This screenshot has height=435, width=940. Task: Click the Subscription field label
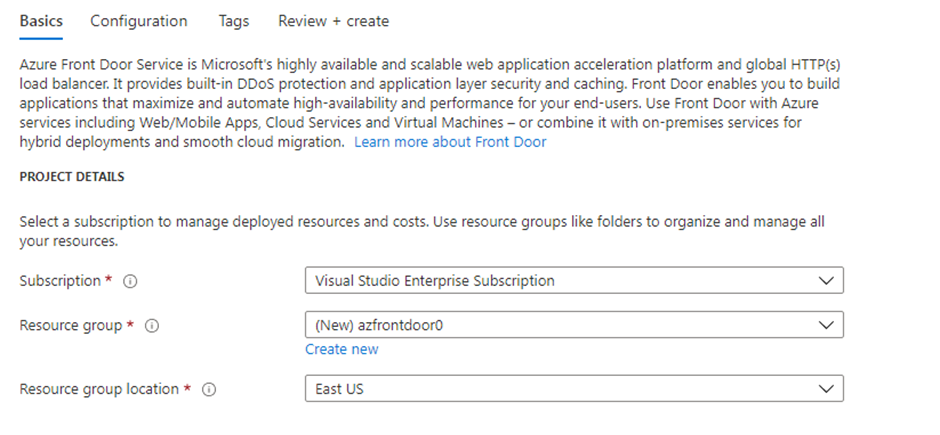pyautogui.click(x=60, y=280)
